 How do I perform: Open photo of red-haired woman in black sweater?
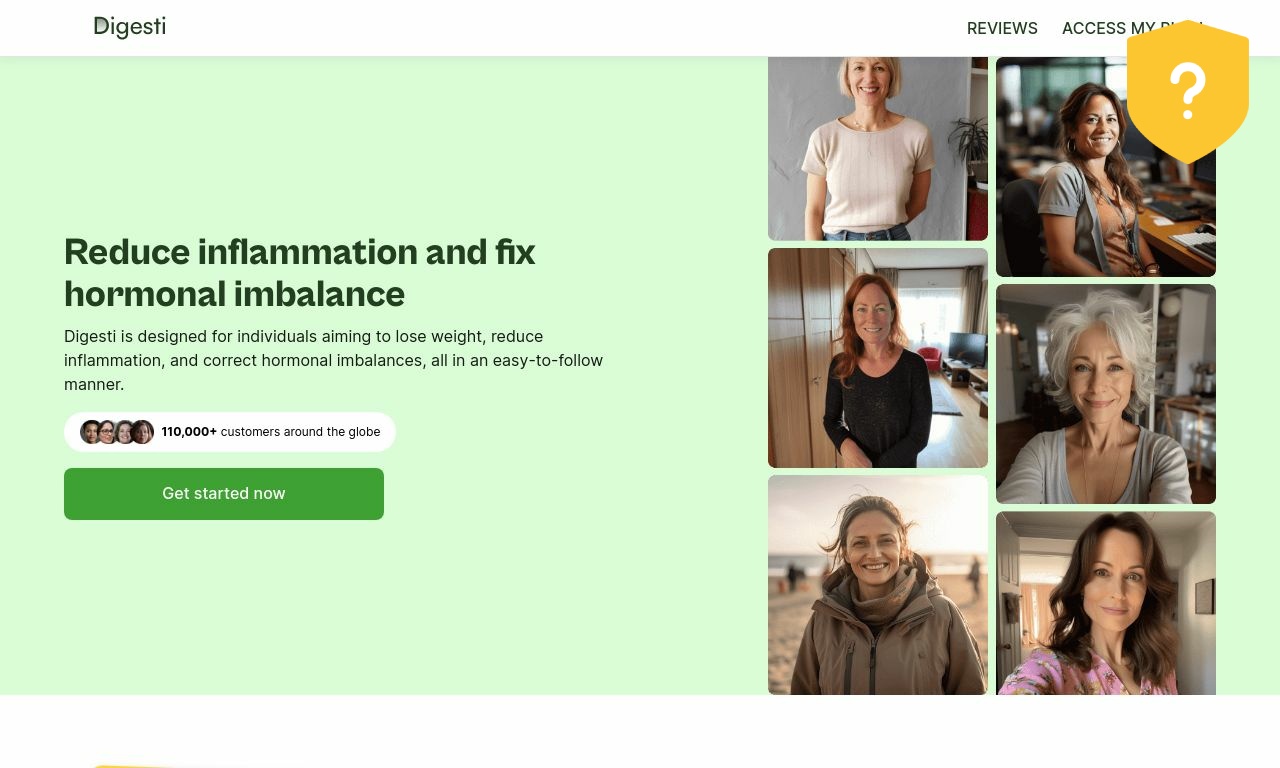coord(878,358)
